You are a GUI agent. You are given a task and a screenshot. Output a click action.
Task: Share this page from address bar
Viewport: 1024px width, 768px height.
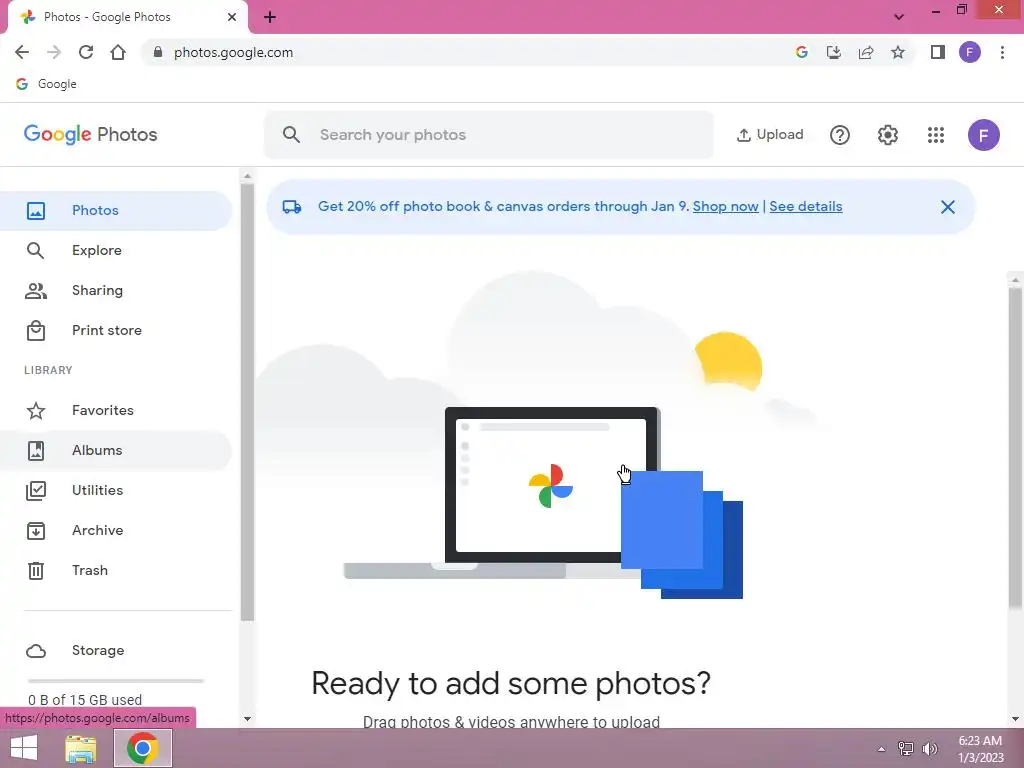[x=866, y=52]
